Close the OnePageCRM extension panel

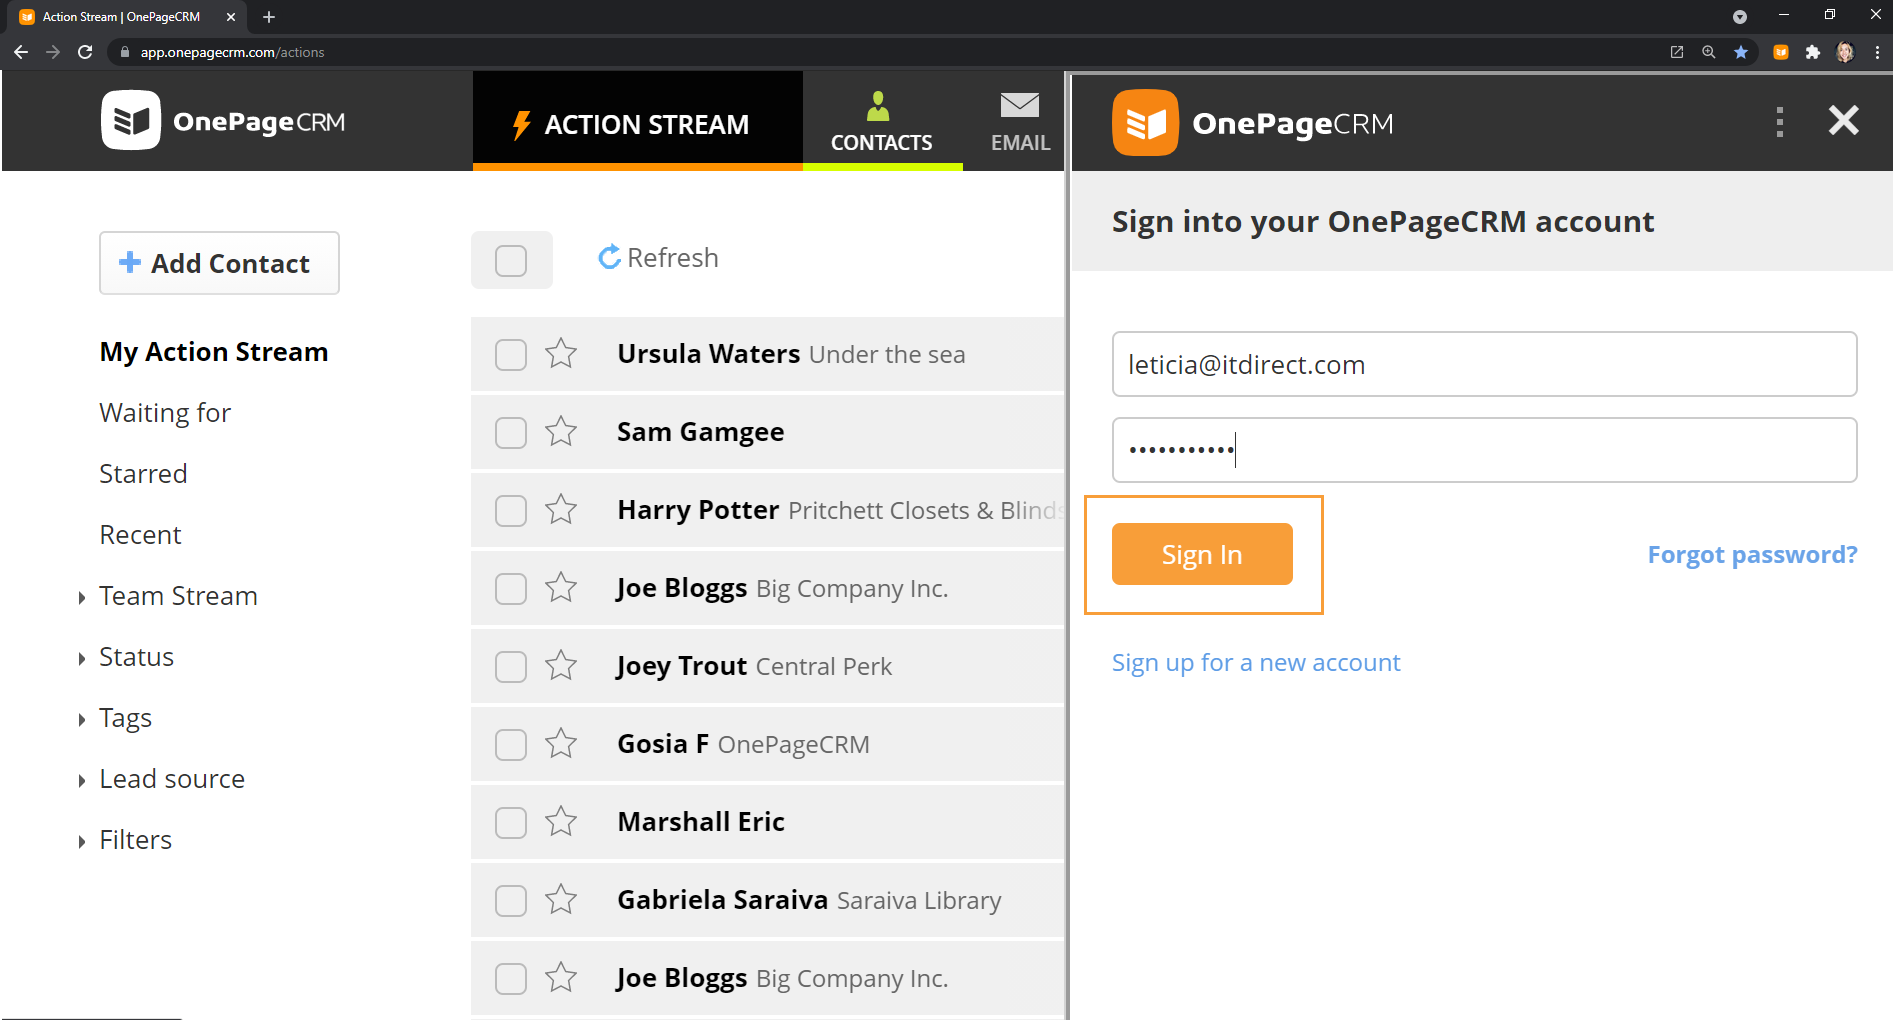click(1843, 121)
